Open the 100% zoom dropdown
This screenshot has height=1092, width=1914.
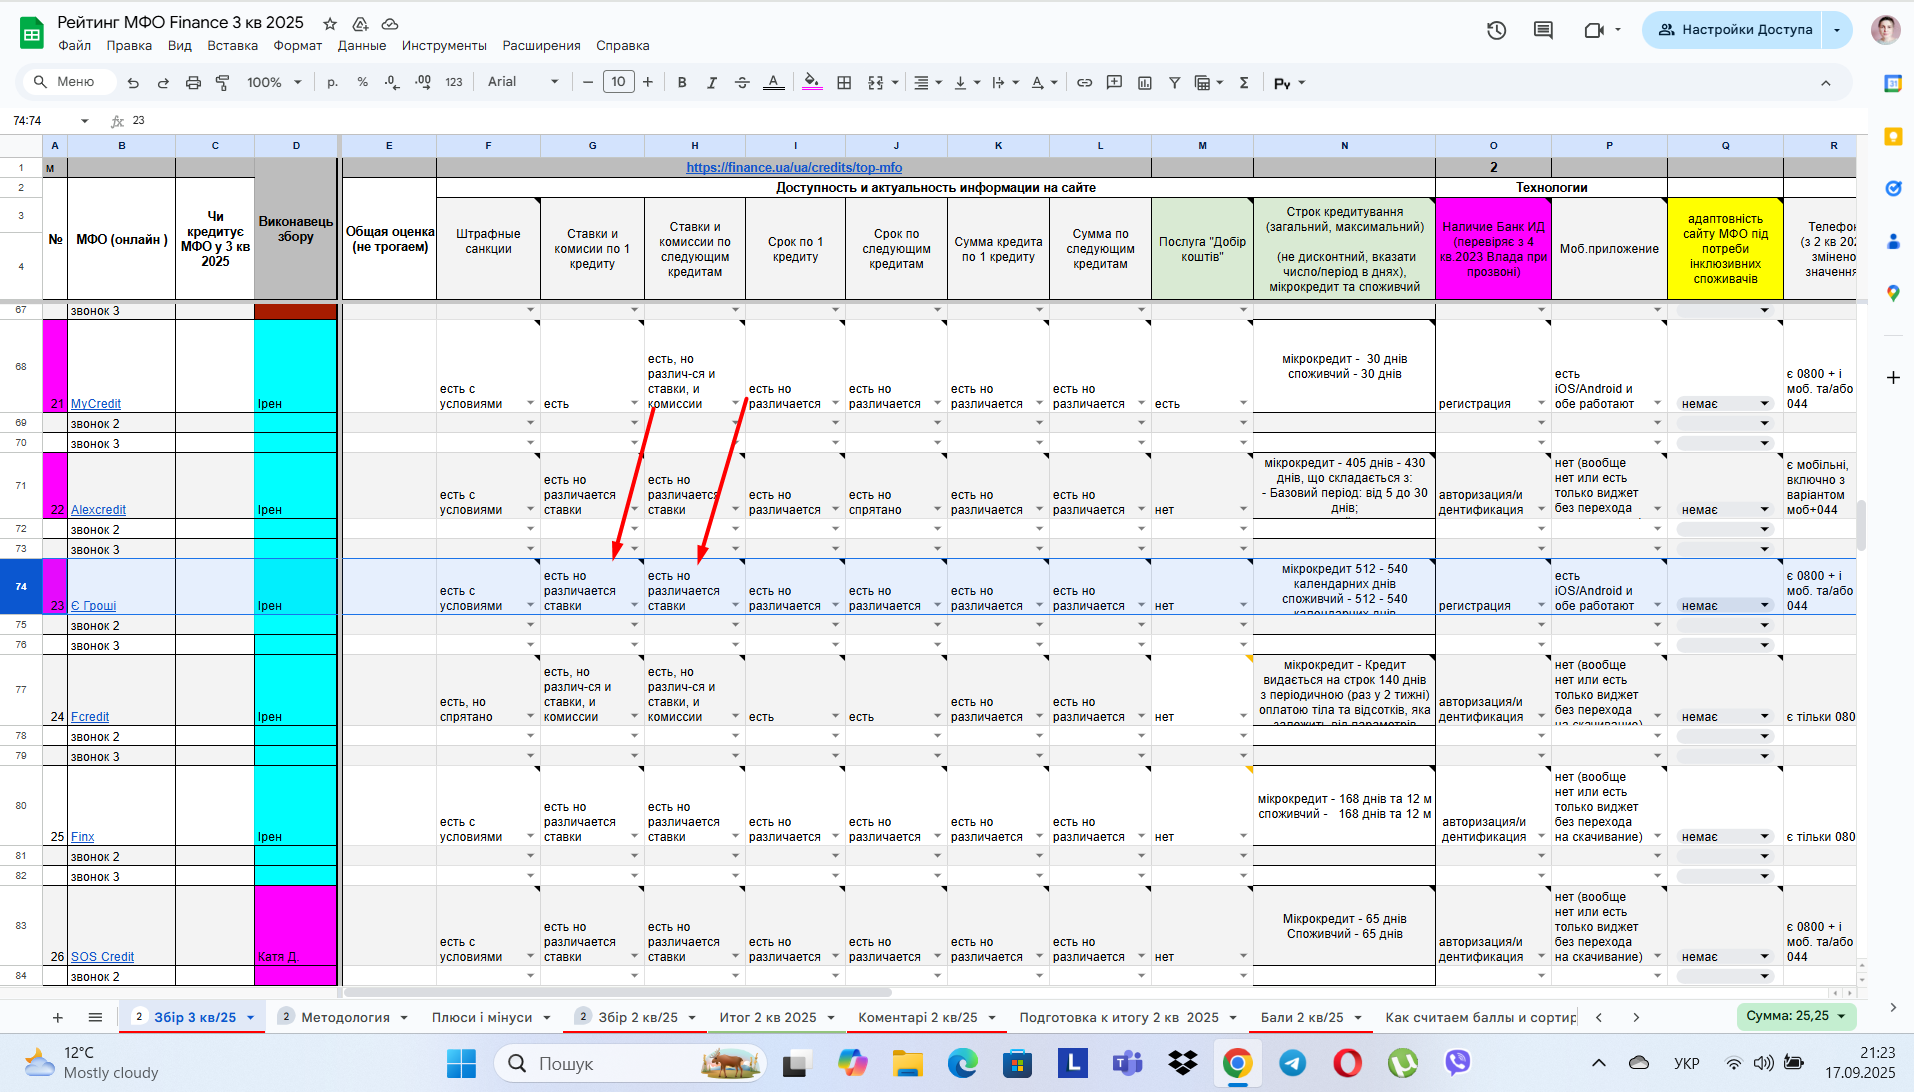[274, 83]
